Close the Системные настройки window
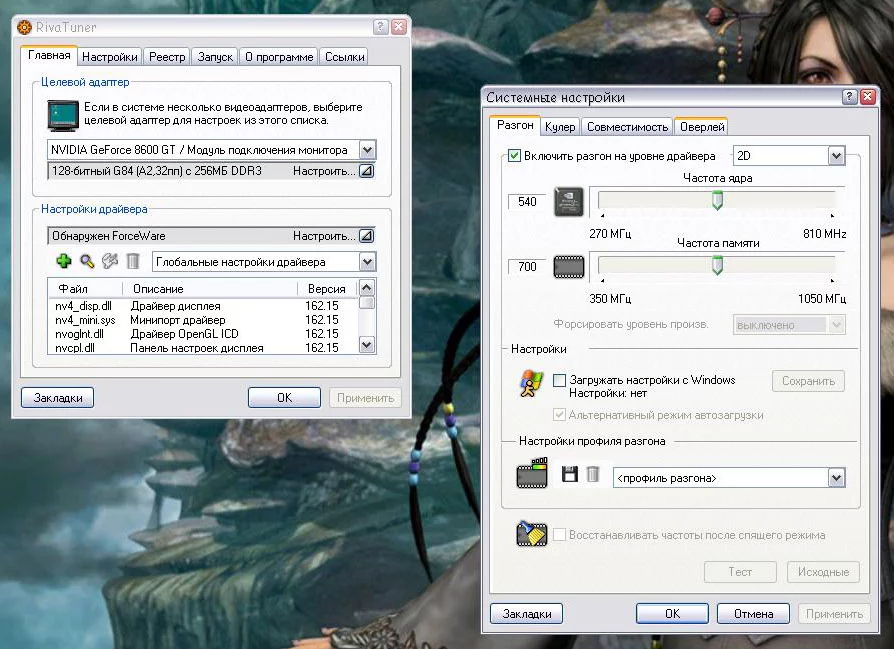This screenshot has width=894, height=649. point(868,96)
